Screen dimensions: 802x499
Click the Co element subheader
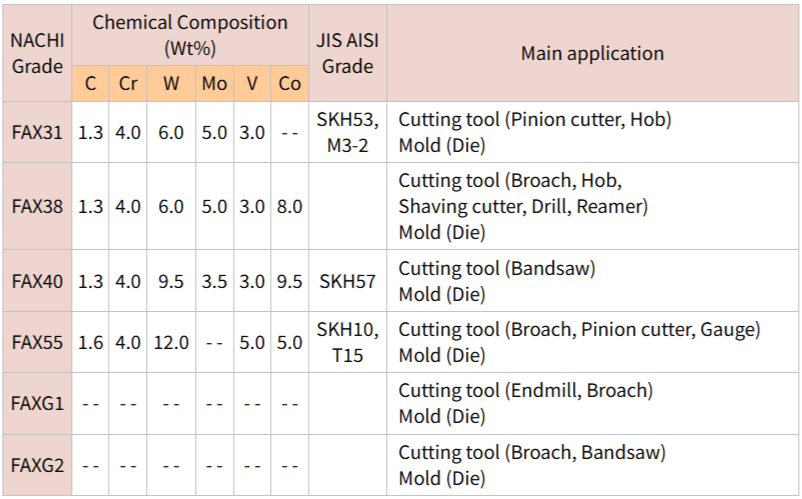point(290,84)
